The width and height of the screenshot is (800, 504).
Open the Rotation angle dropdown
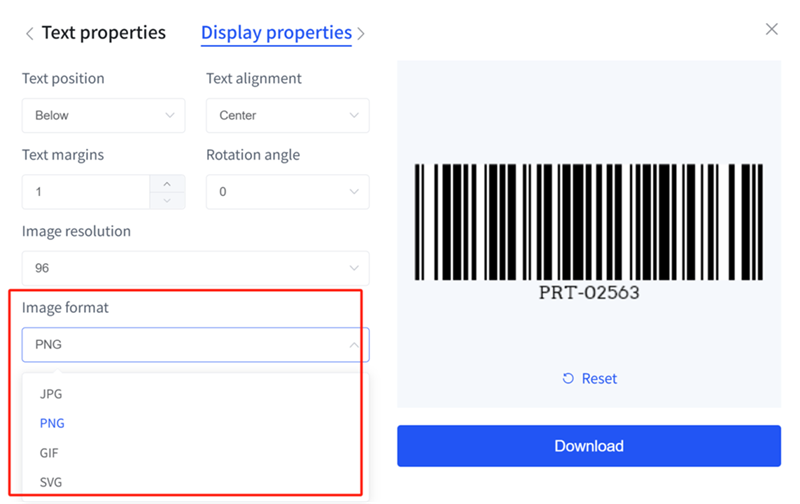(287, 191)
